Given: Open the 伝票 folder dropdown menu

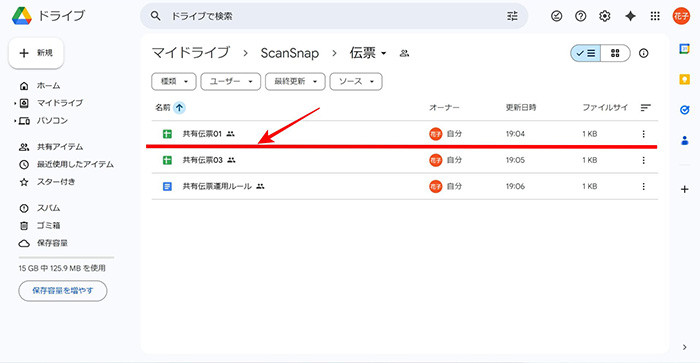Looking at the screenshot, I should 383,54.
